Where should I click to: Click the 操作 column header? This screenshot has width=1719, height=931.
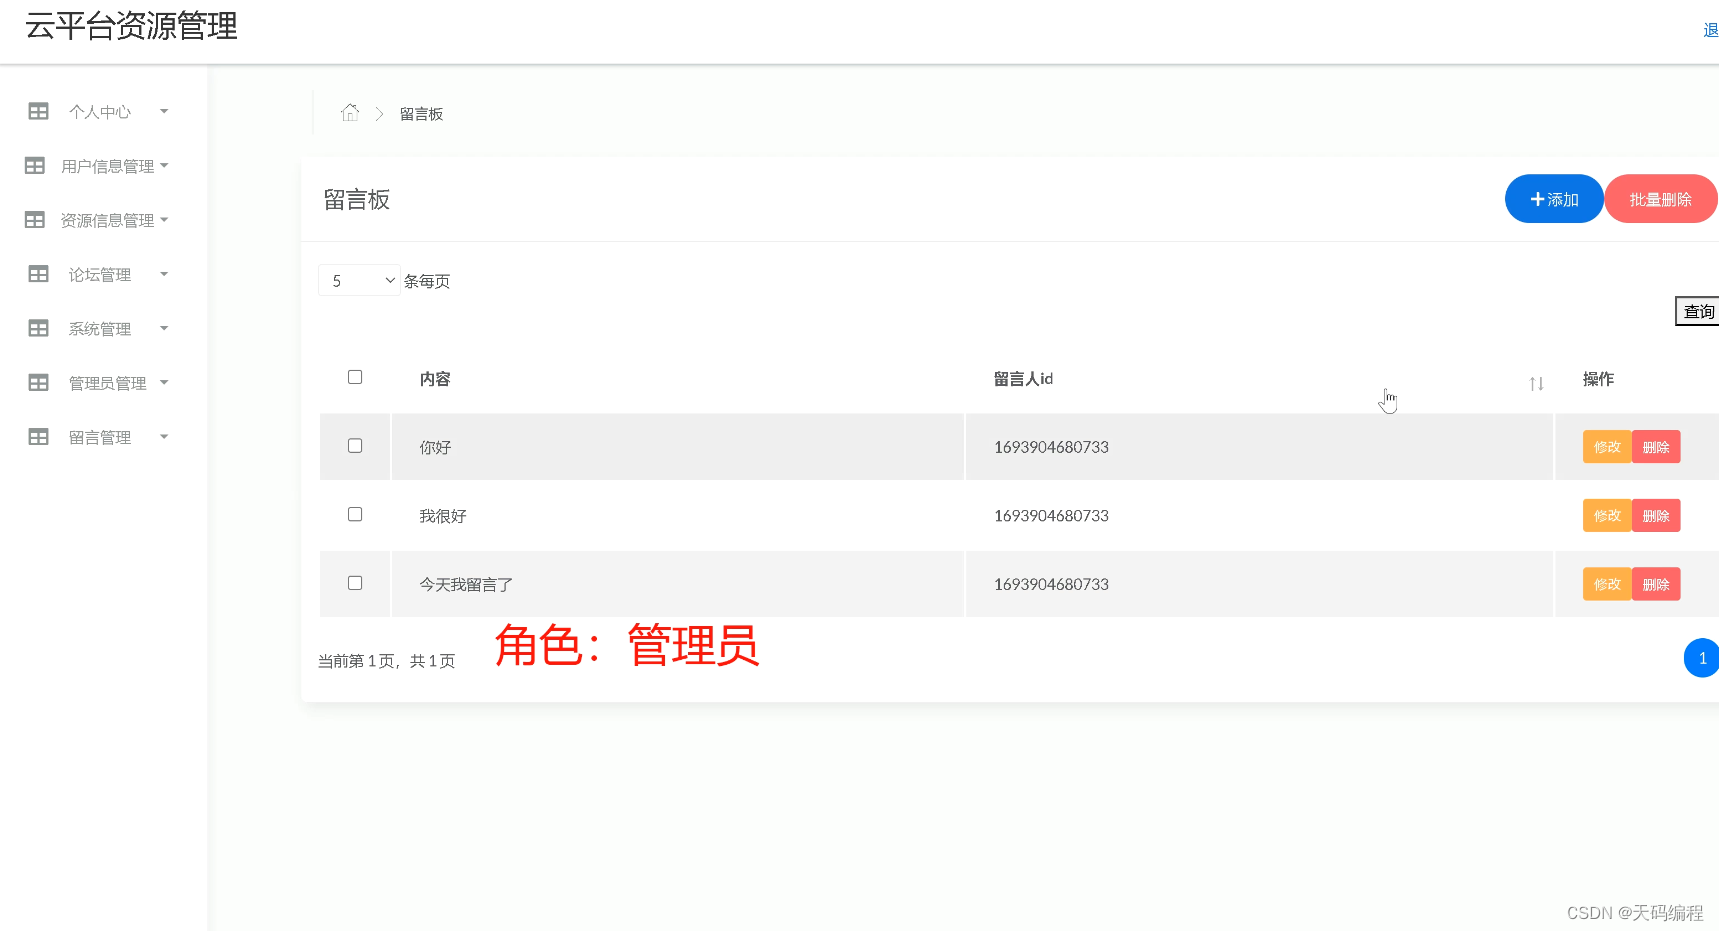pos(1598,379)
